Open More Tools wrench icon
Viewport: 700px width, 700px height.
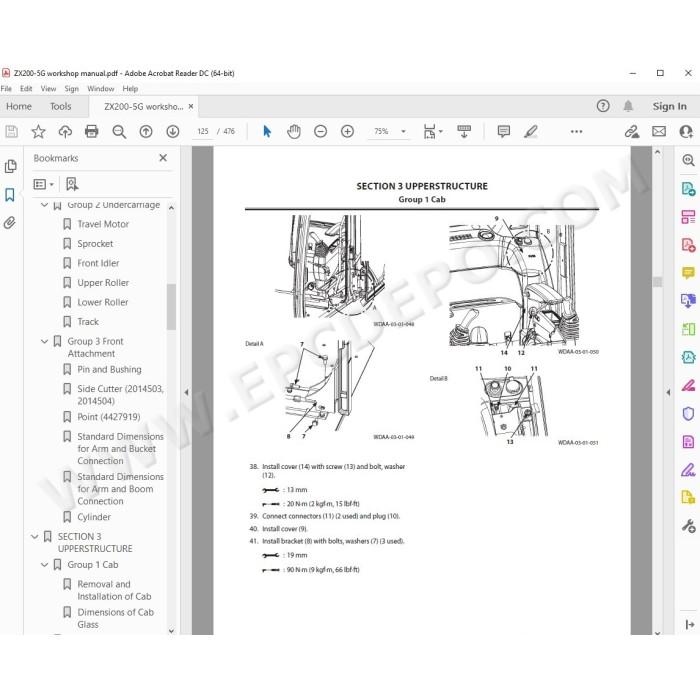pos(688,526)
